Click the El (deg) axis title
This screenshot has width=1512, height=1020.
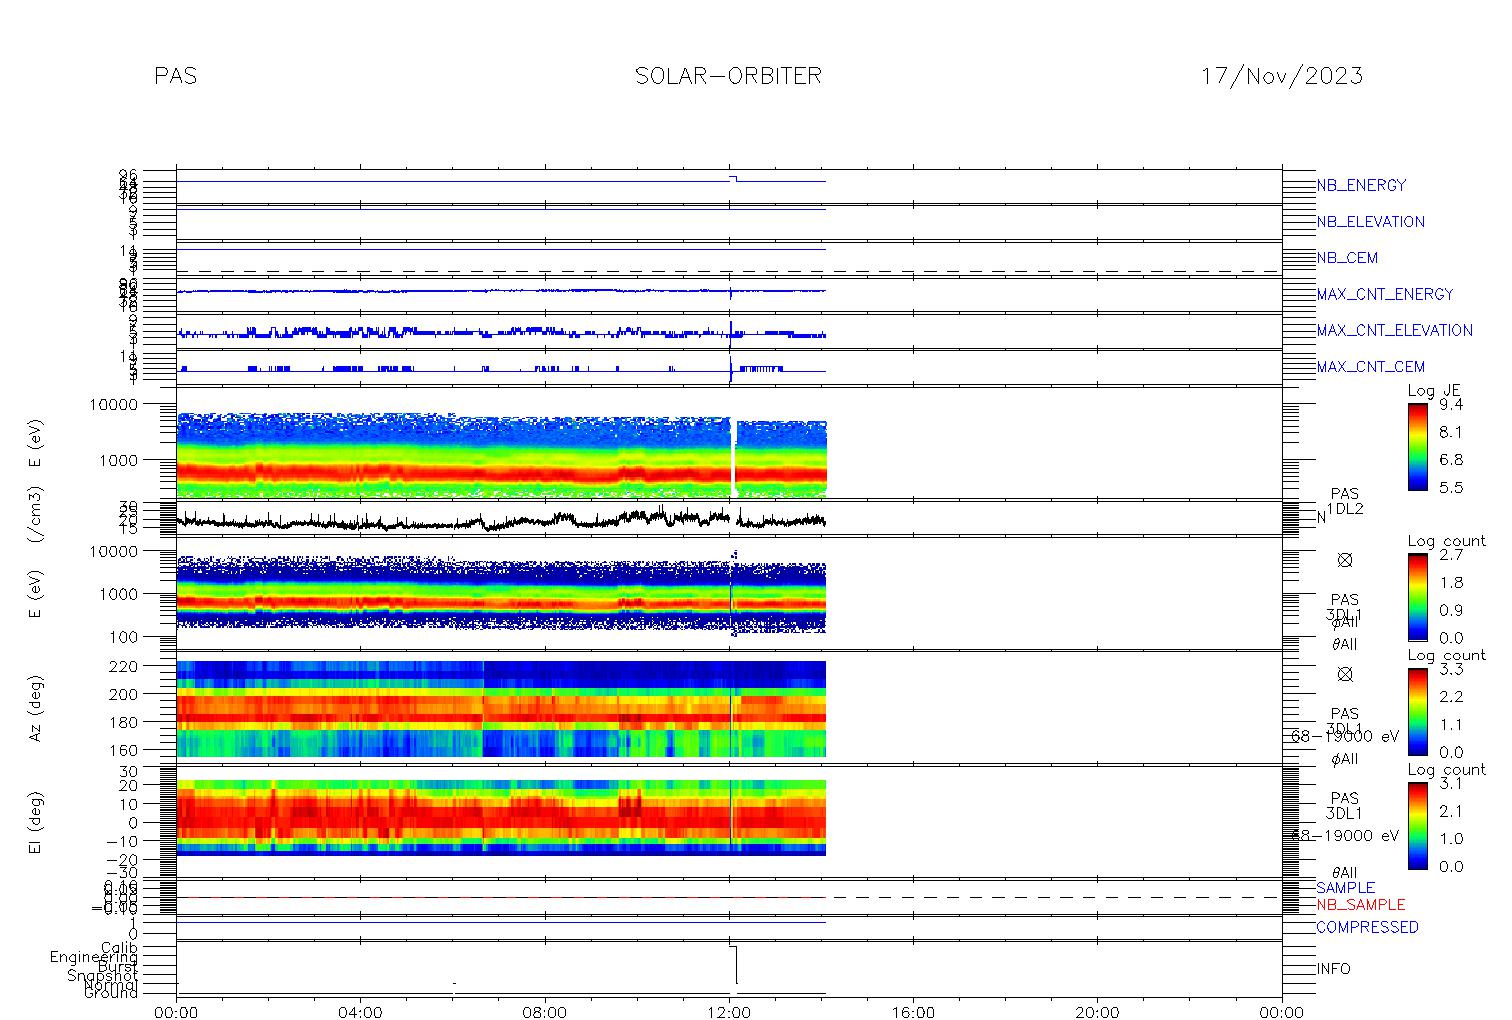tap(35, 823)
